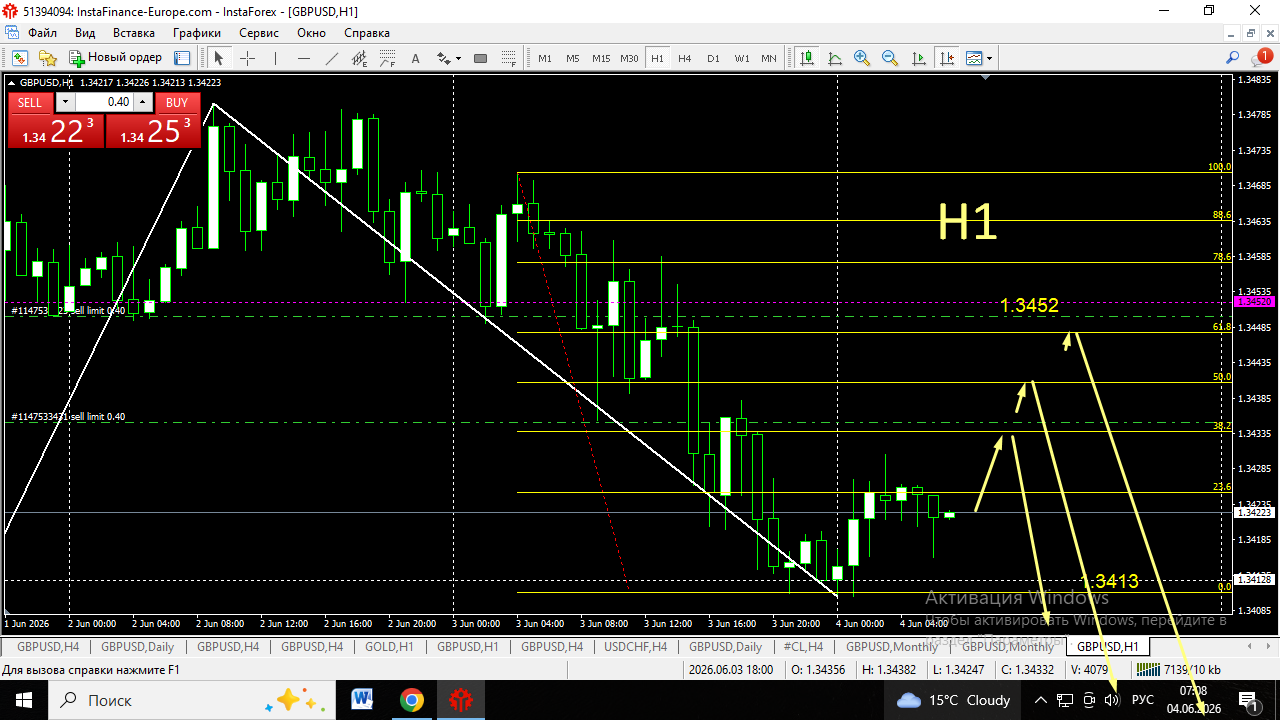This screenshot has height=720, width=1280.
Task: Open the magnifier search icon
Action: tap(1233, 58)
